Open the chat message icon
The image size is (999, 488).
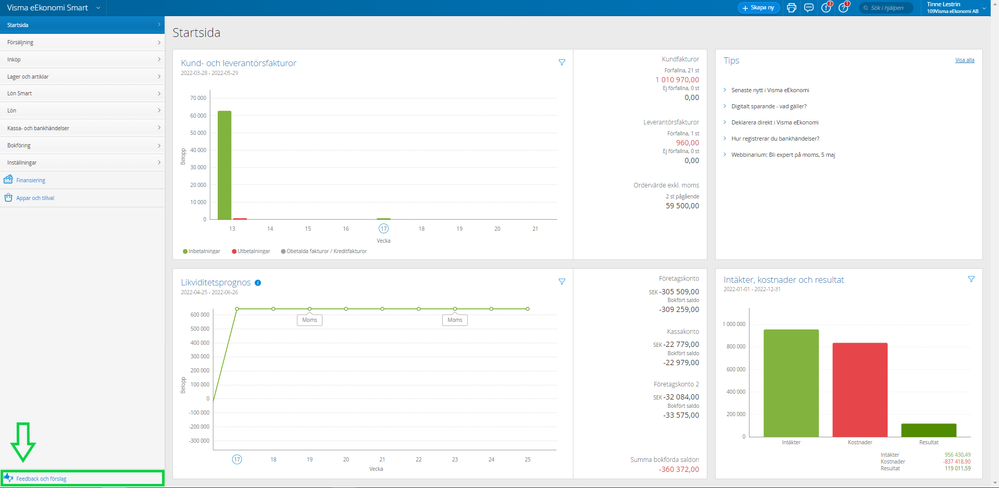(x=809, y=7)
